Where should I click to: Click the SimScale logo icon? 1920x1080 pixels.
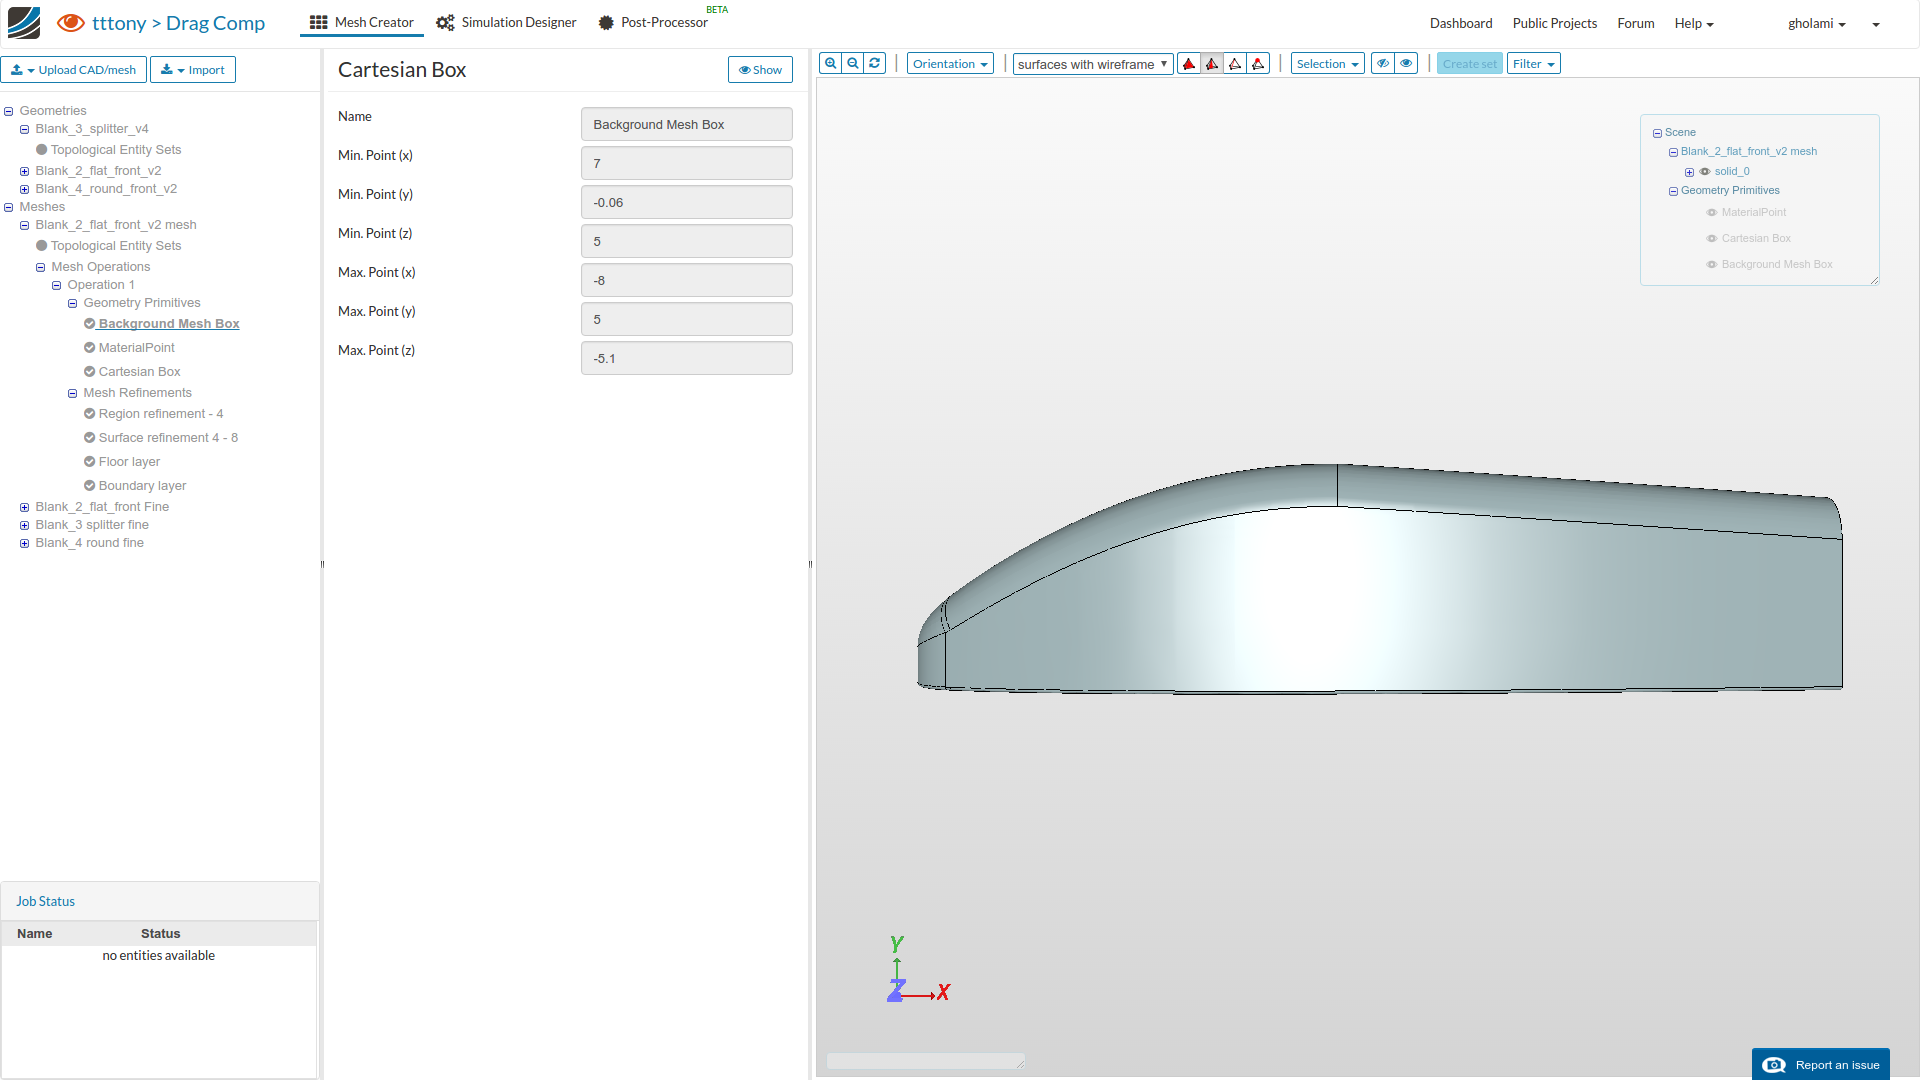click(24, 22)
